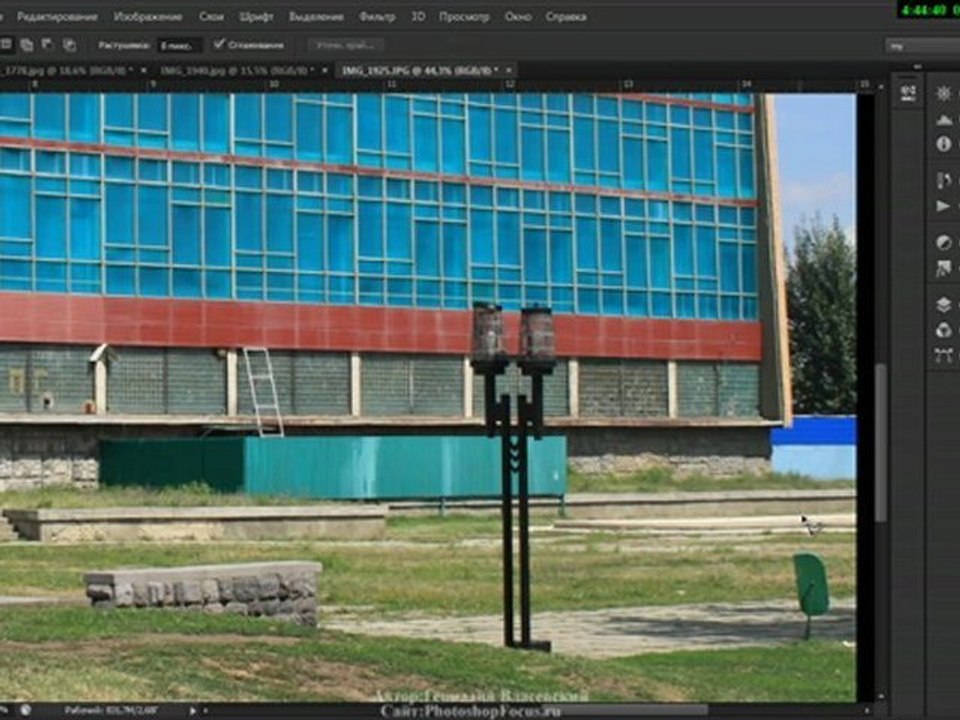Screen dimensions: 960x720
Task: Open the Окно menu
Action: point(518,17)
